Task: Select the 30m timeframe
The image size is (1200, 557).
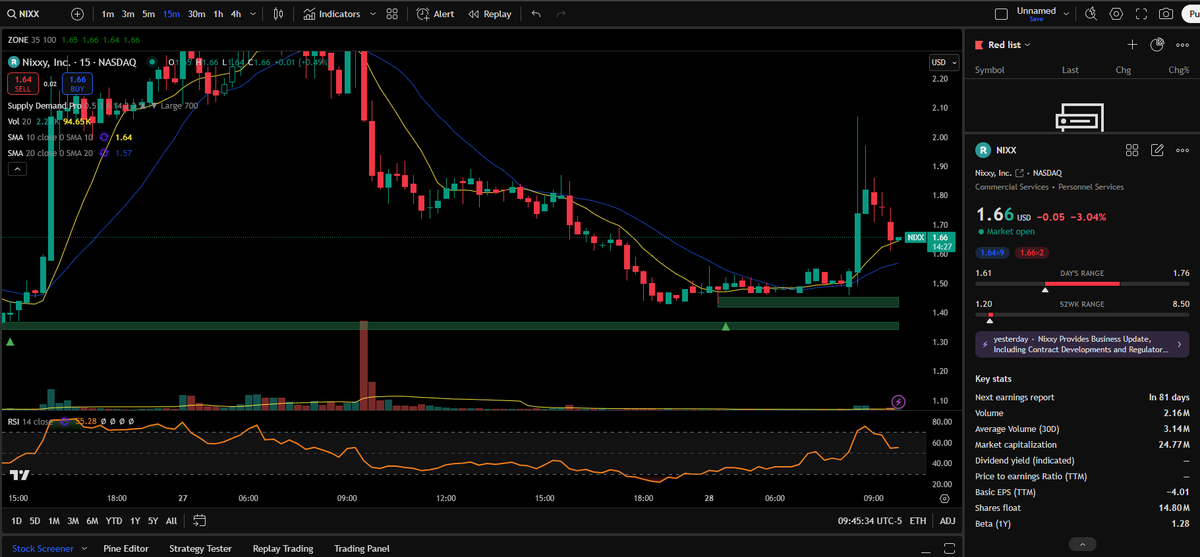Action: point(196,14)
